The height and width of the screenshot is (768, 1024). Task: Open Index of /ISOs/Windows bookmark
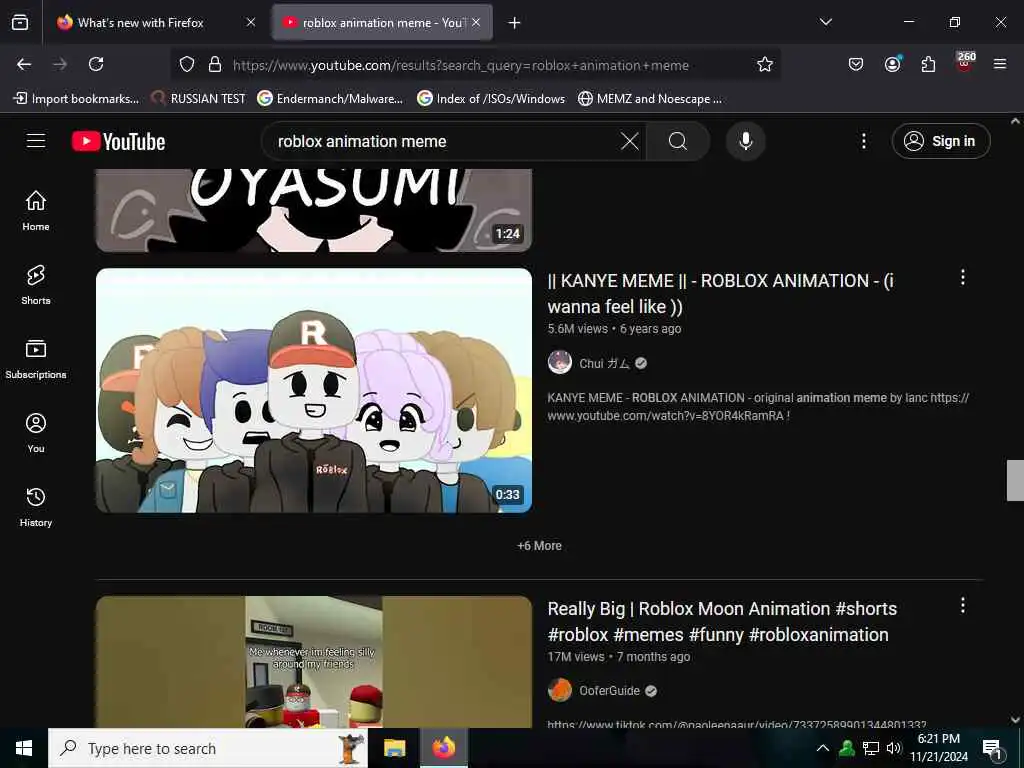tap(492, 99)
